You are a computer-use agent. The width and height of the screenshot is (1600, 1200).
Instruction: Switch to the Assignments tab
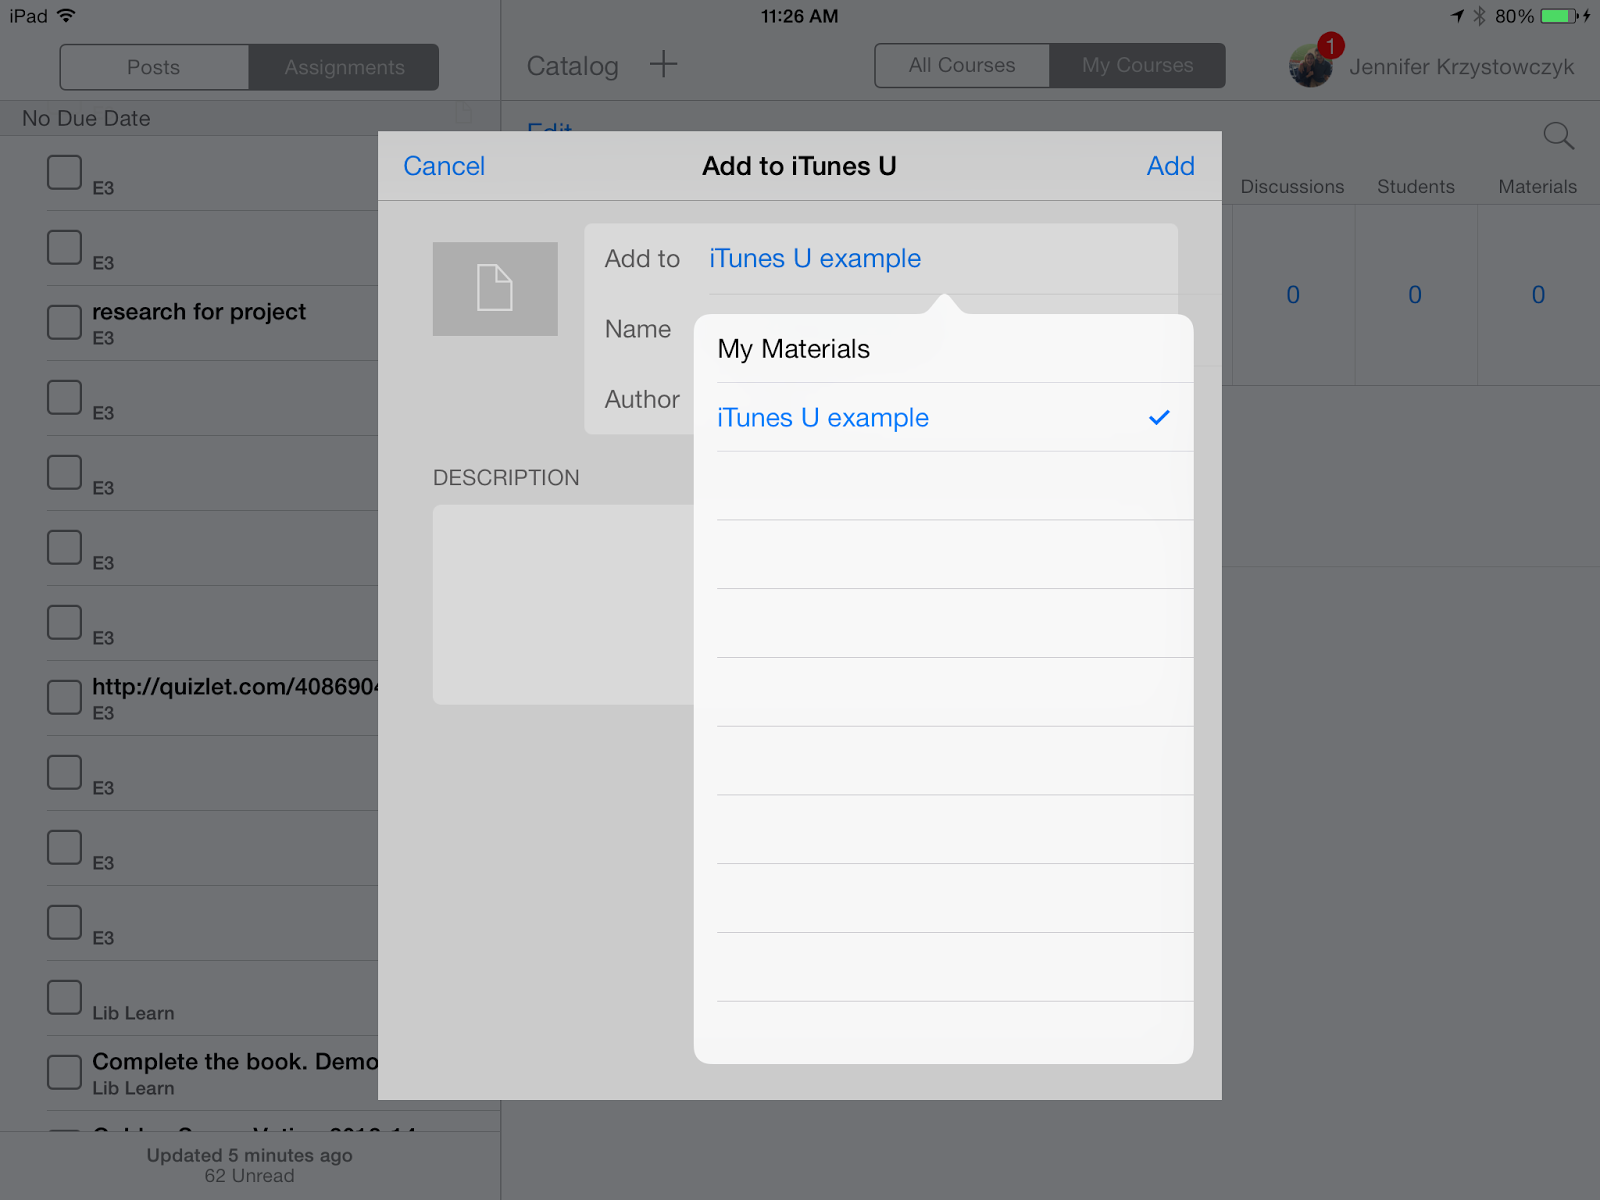click(344, 67)
